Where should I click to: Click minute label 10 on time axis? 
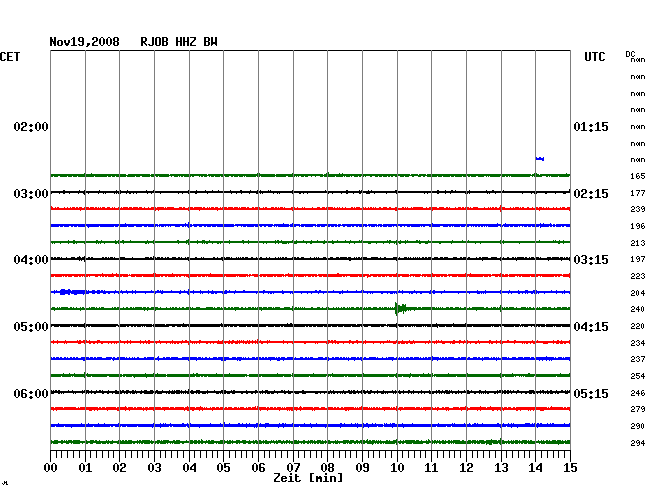pos(397,468)
